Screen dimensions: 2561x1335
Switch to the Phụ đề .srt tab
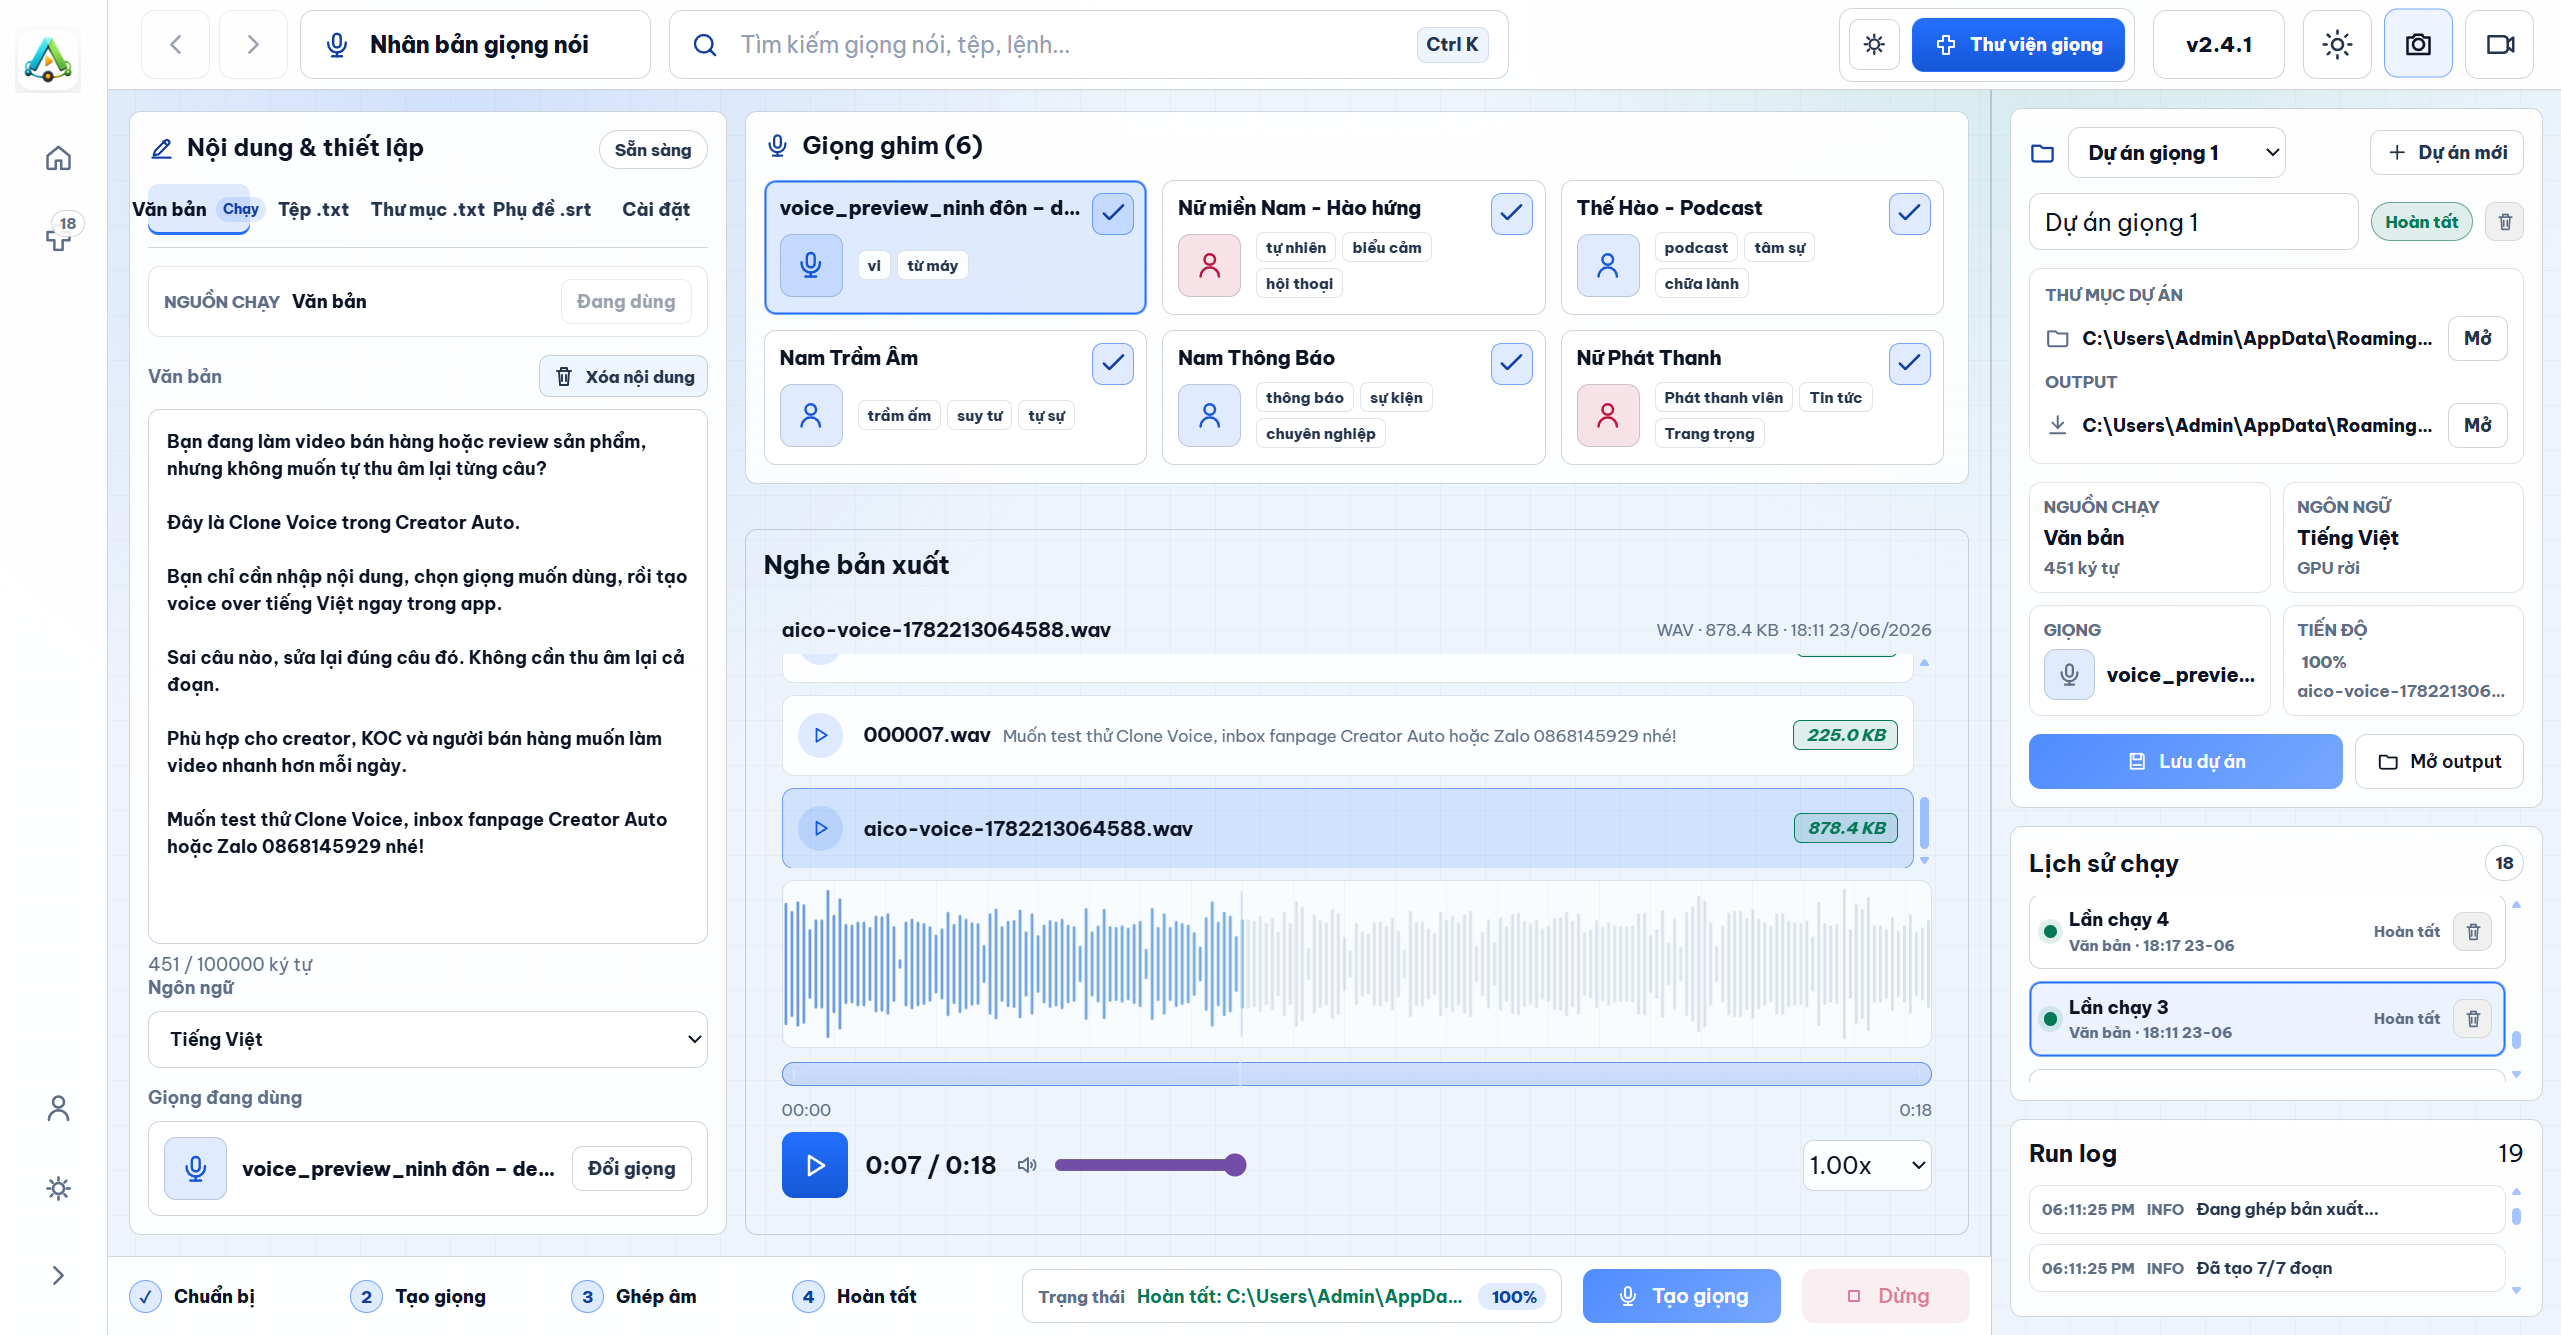541,209
